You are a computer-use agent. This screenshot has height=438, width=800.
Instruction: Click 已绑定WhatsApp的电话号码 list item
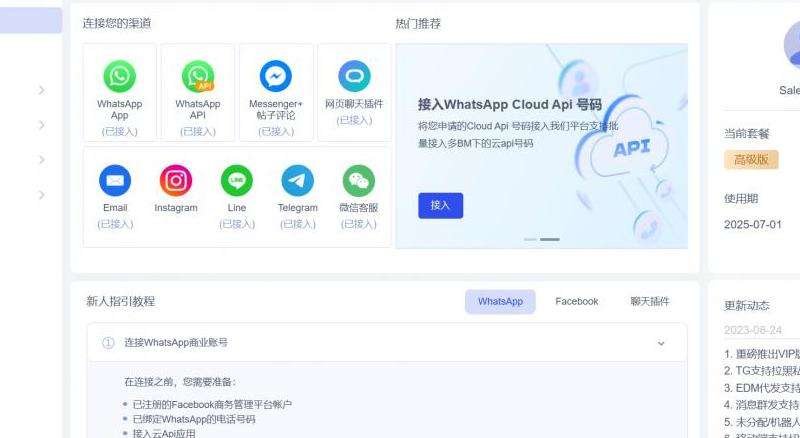tap(194, 420)
